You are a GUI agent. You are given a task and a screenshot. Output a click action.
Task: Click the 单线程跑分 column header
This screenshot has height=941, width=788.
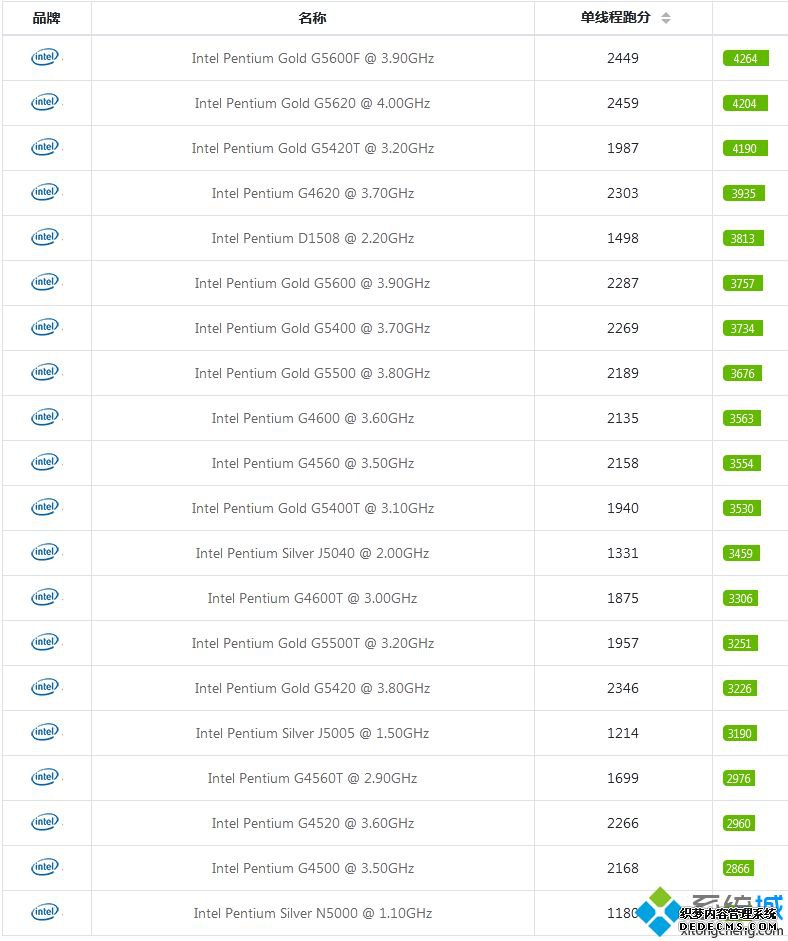coord(616,17)
